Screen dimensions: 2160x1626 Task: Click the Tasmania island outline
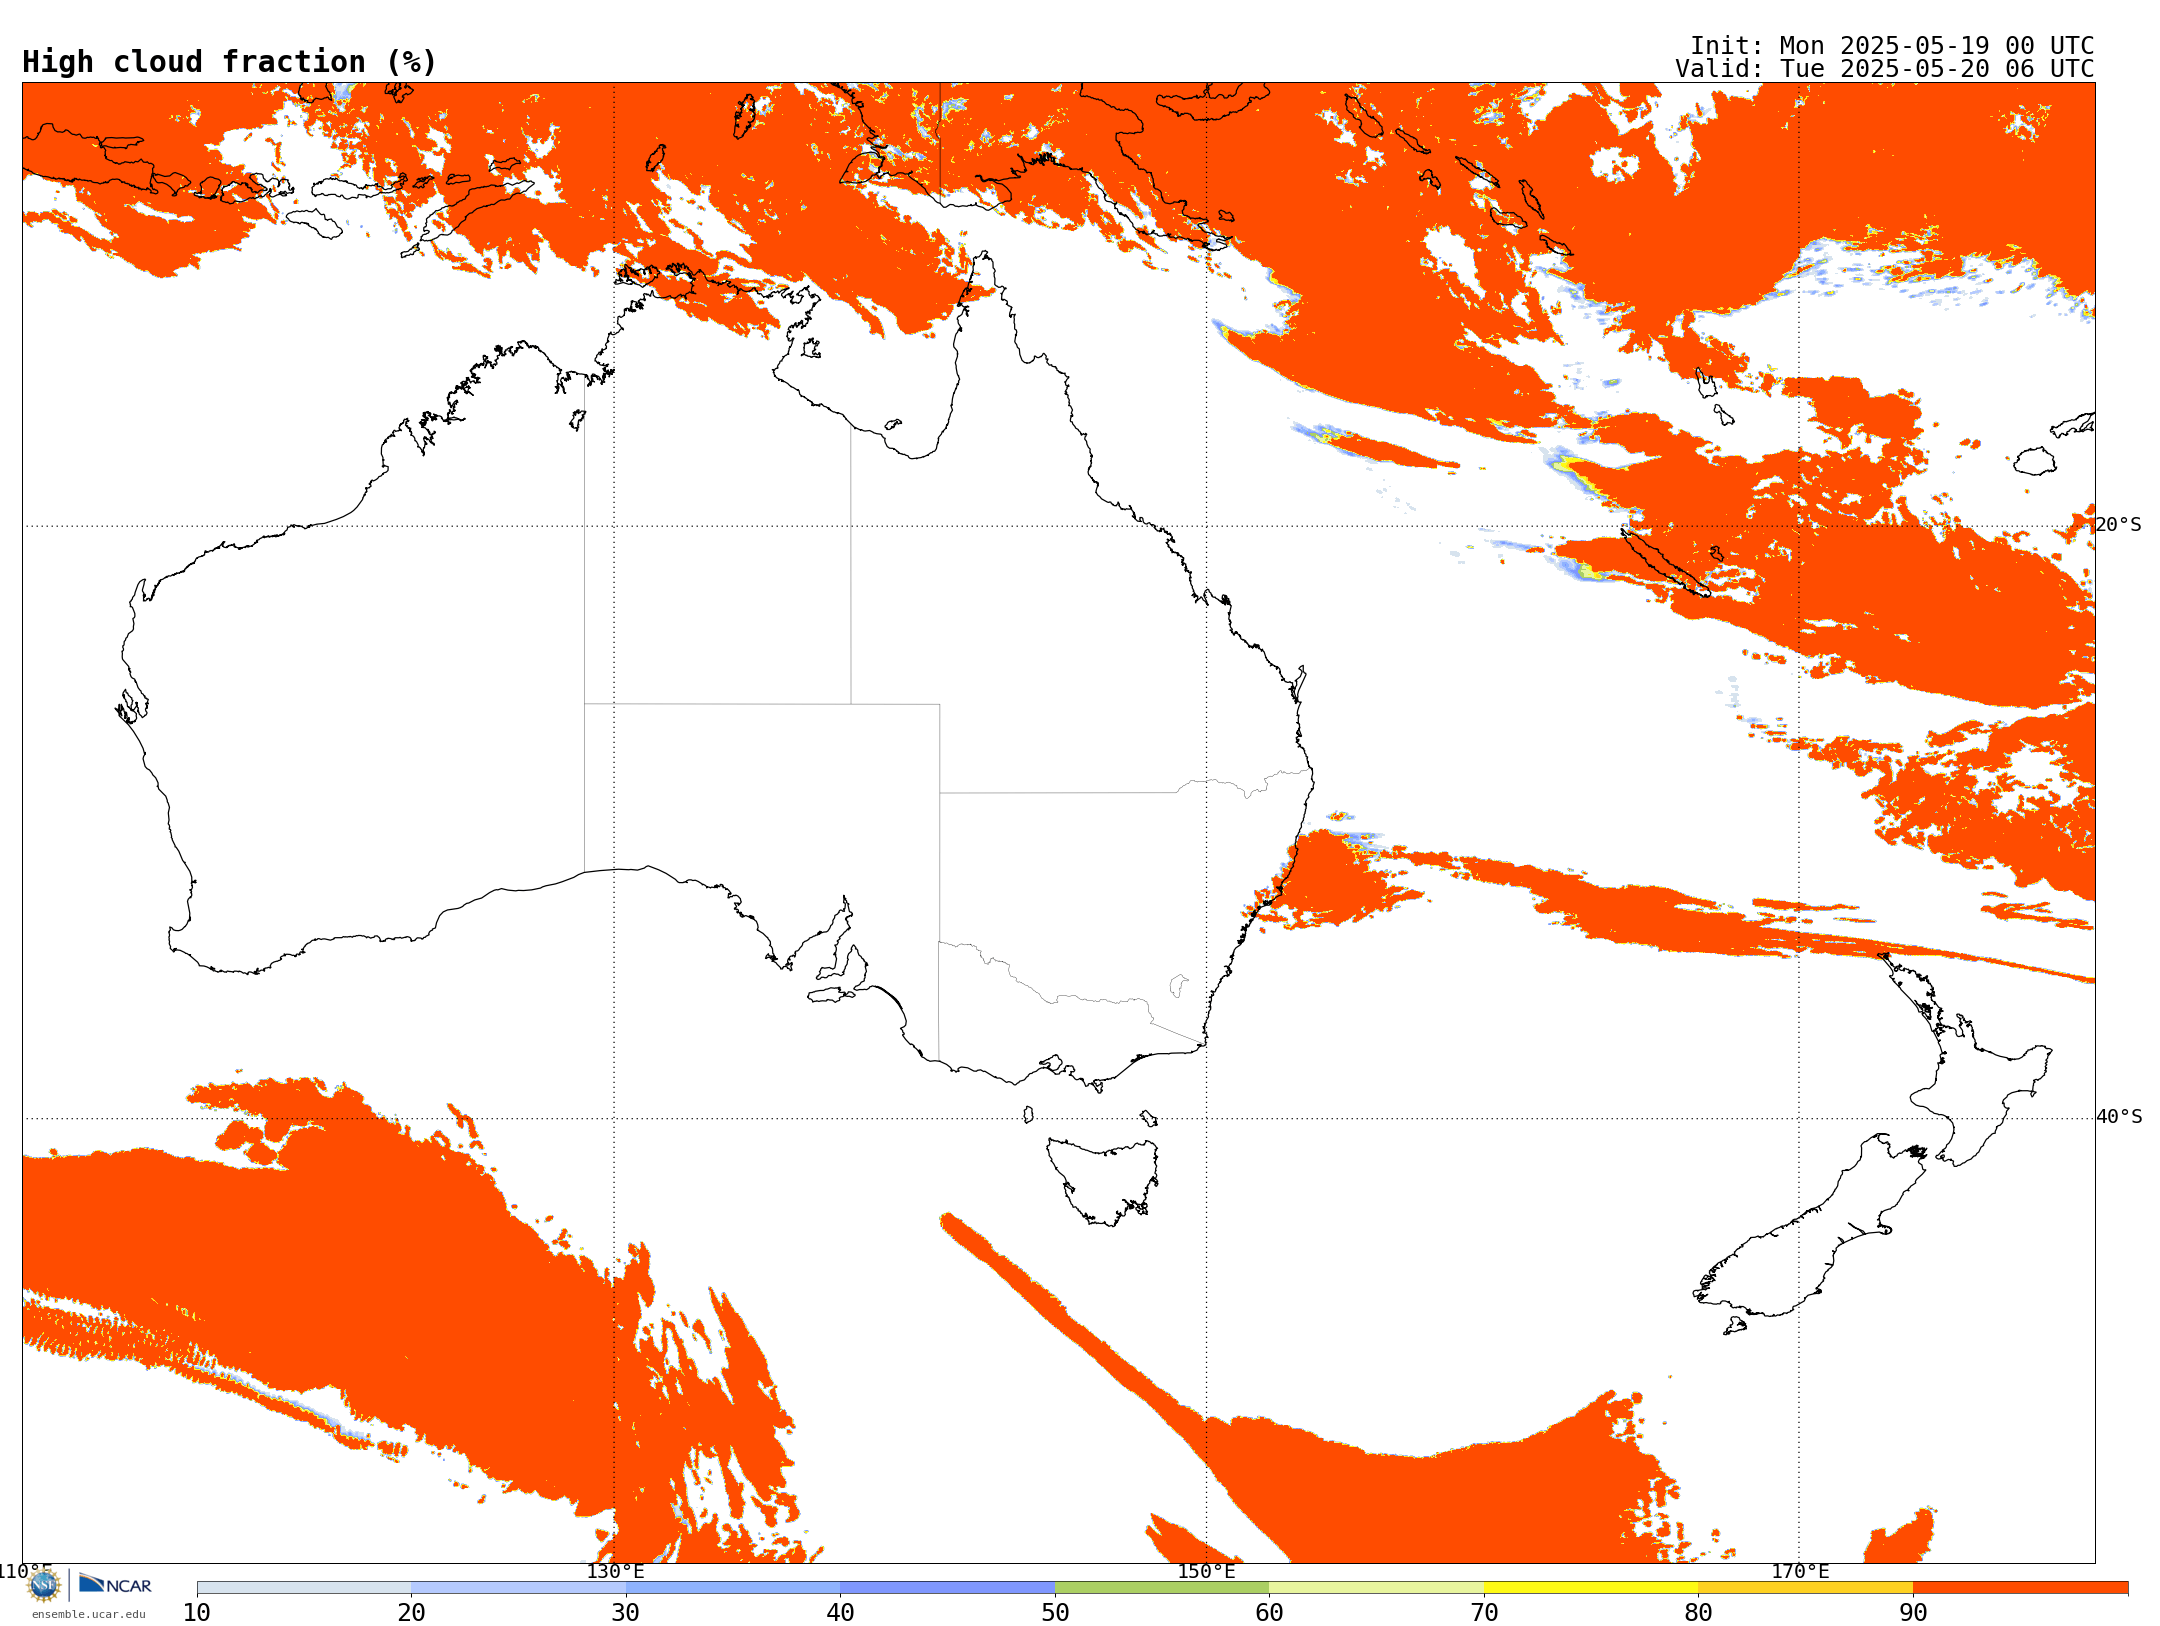pos(1102,1182)
